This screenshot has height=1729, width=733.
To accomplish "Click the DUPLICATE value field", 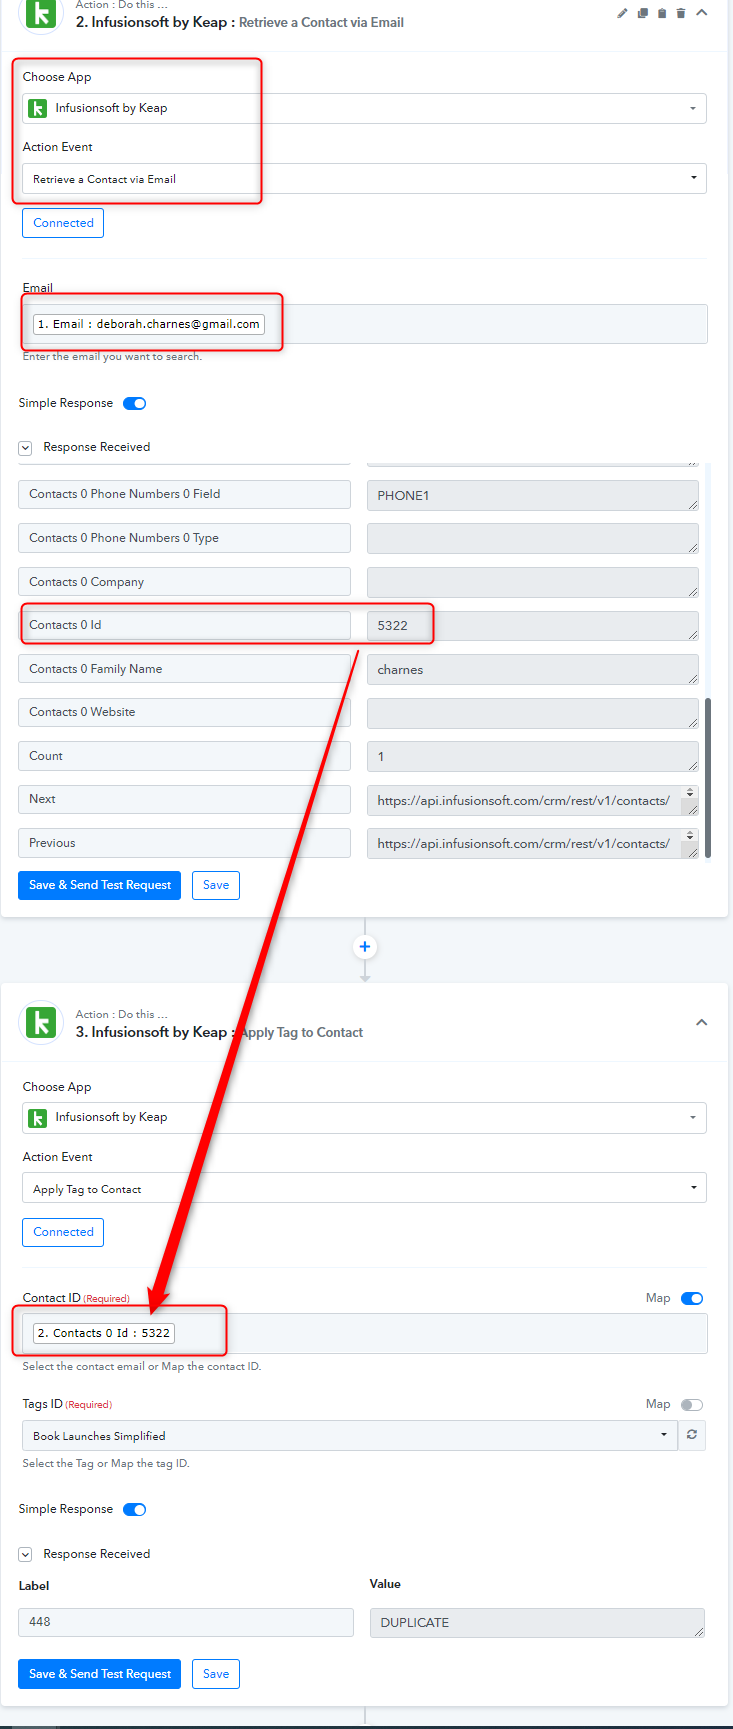I will coord(537,1623).
